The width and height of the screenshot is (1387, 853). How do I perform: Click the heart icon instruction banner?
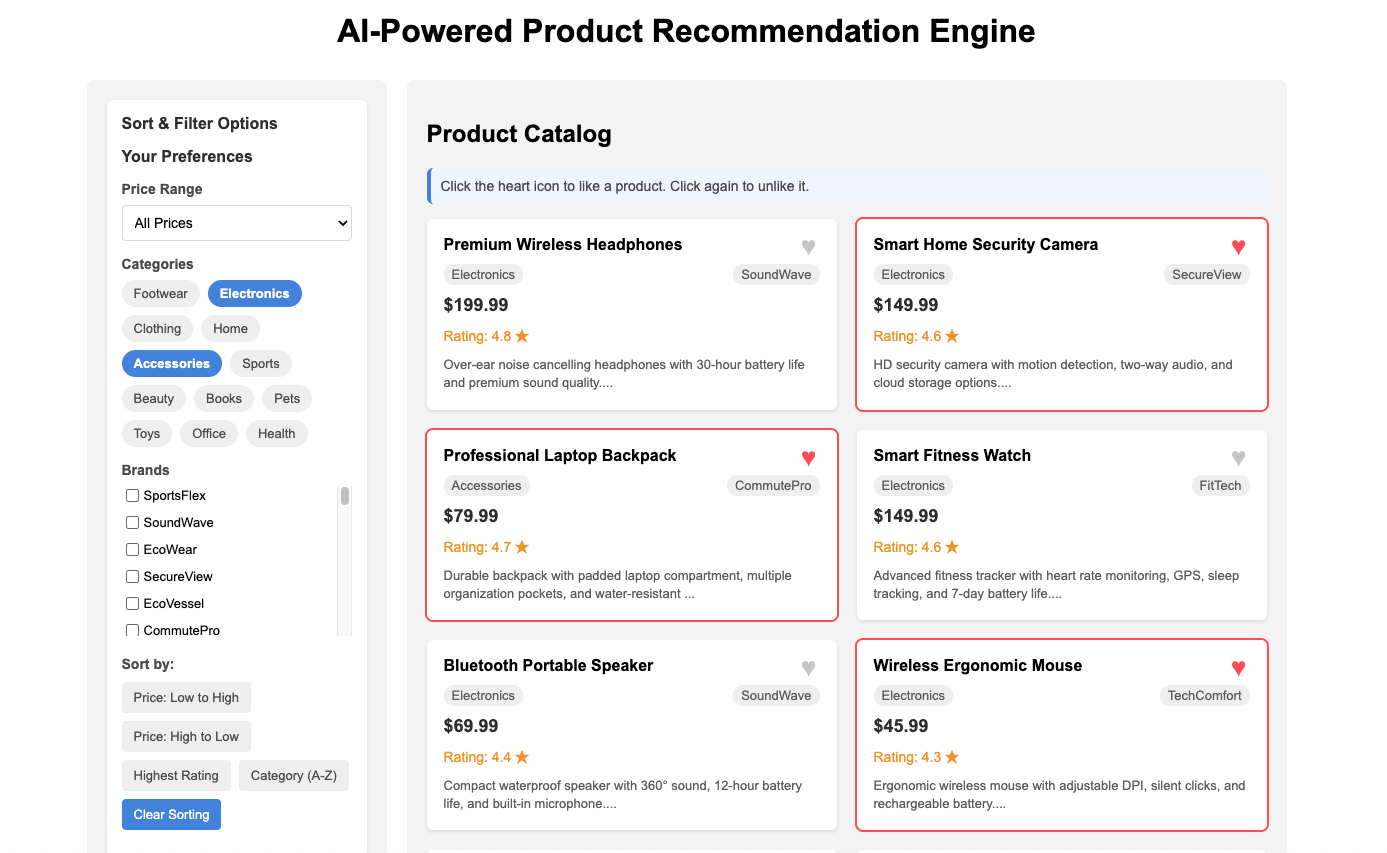[x=847, y=186]
